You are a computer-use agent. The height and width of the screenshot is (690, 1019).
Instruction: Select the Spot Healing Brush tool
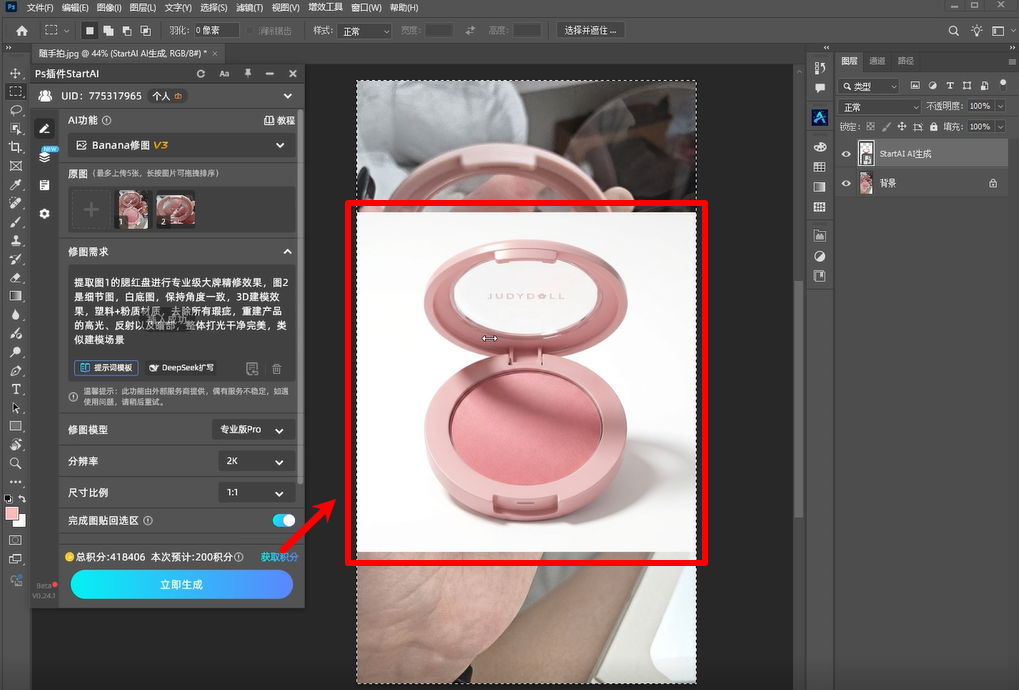pyautogui.click(x=16, y=203)
